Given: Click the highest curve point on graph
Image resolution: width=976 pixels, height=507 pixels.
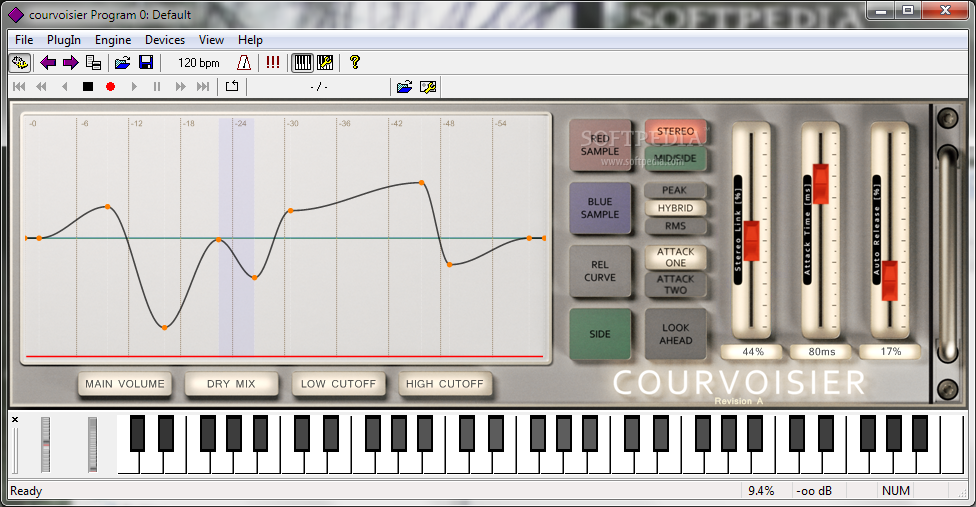Looking at the screenshot, I should pyautogui.click(x=422, y=182).
